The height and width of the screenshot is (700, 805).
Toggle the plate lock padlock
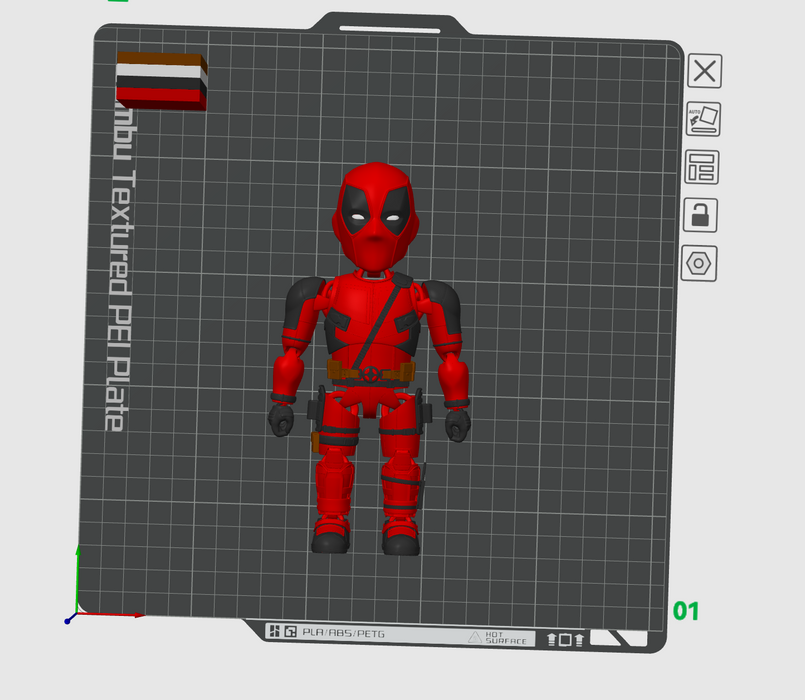[702, 214]
